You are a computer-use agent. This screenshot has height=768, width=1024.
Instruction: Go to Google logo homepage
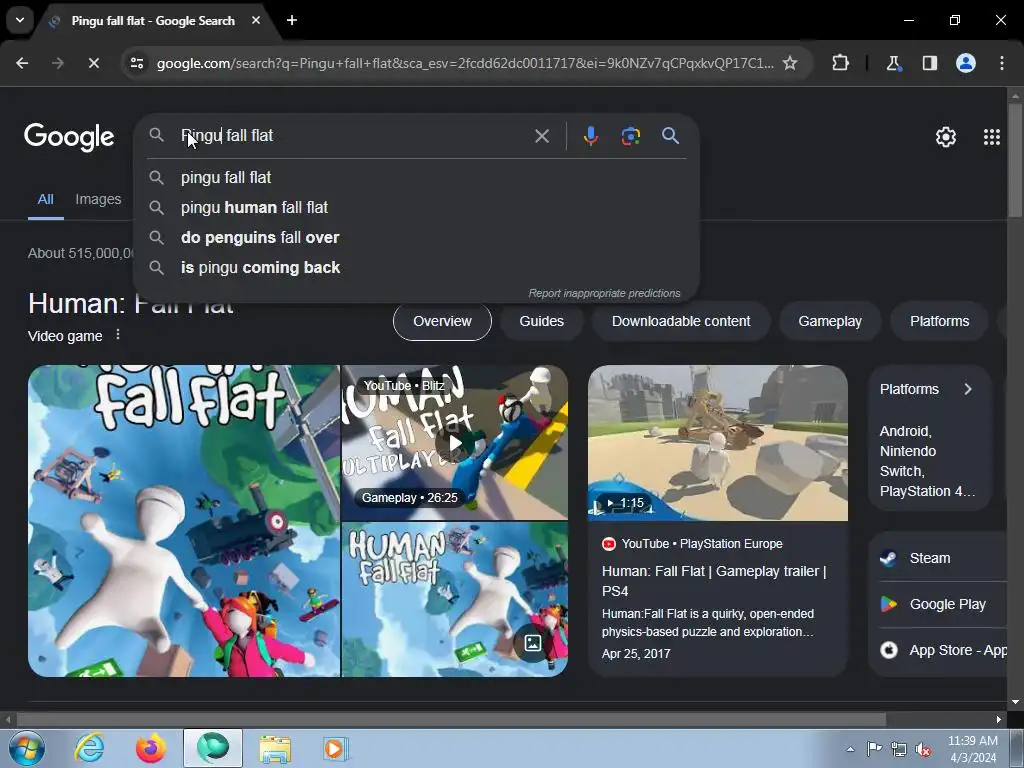[69, 137]
